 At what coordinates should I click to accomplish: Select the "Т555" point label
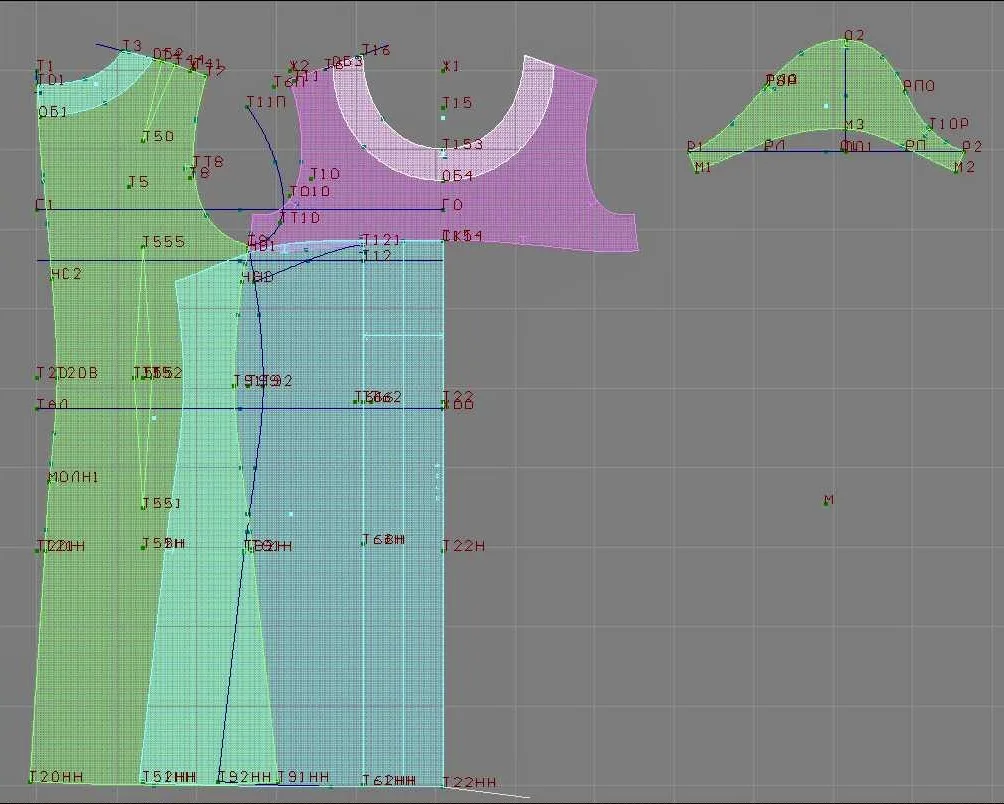(x=163, y=241)
